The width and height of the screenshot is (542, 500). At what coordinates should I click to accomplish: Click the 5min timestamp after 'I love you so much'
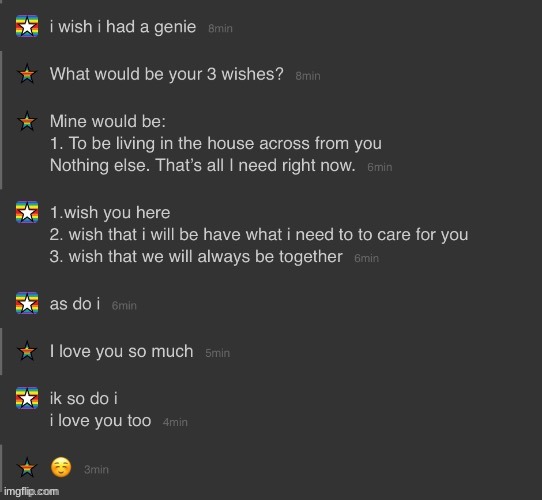point(217,353)
